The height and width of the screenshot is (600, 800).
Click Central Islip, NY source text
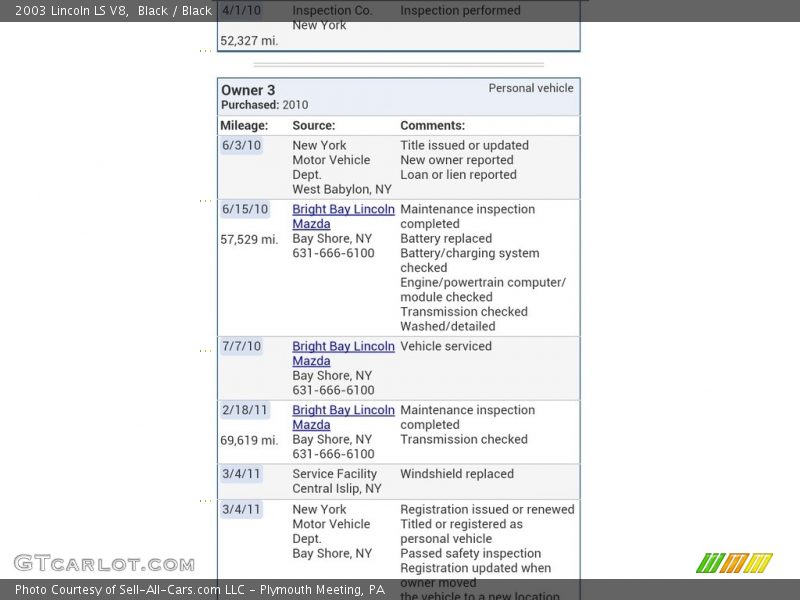[x=337, y=489]
